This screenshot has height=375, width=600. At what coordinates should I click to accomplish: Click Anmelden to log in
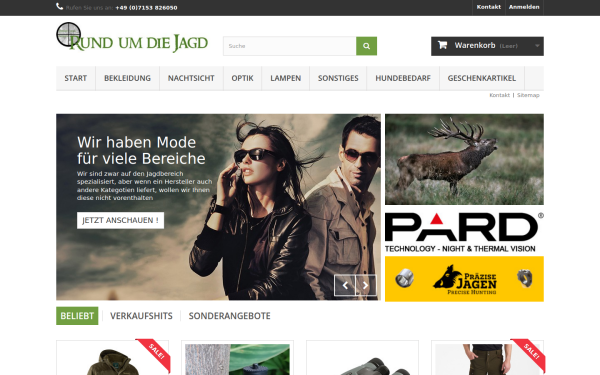click(524, 7)
